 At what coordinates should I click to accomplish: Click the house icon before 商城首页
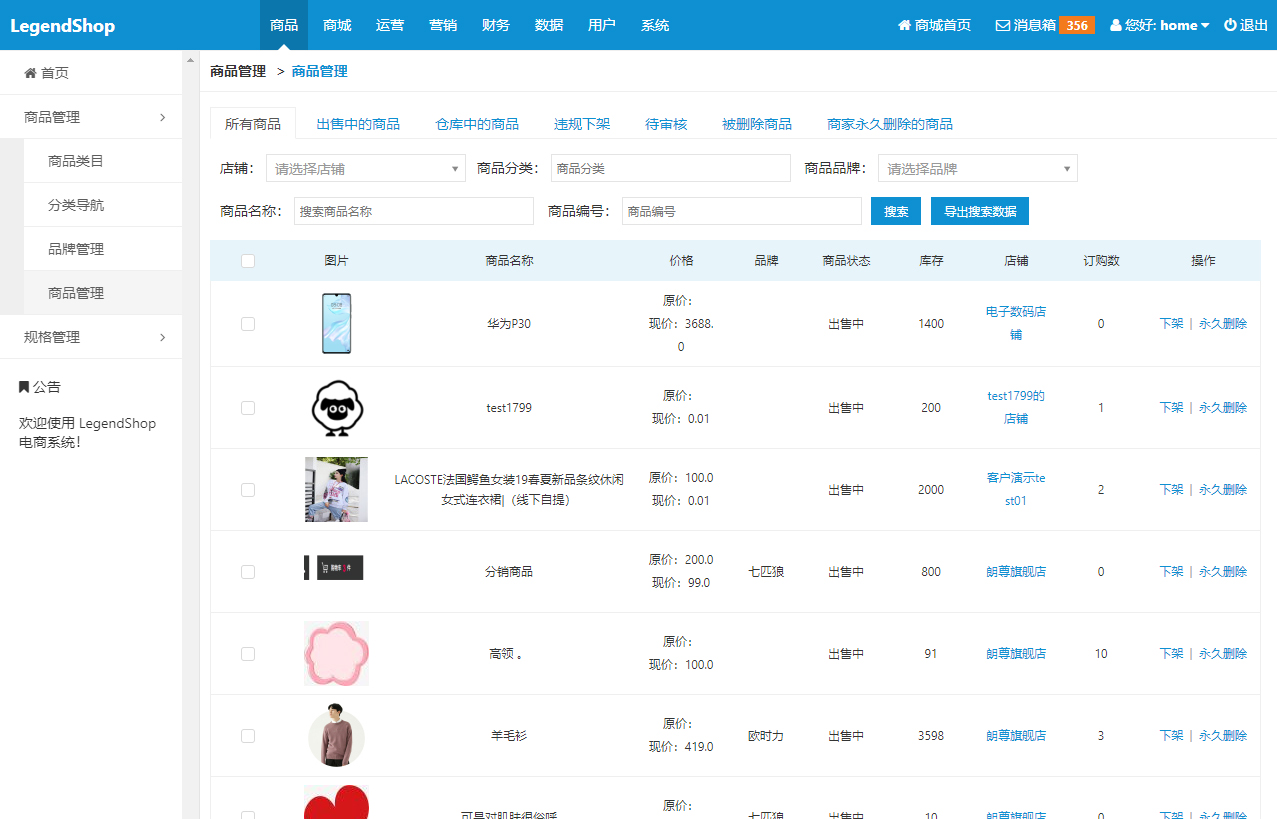(x=904, y=25)
